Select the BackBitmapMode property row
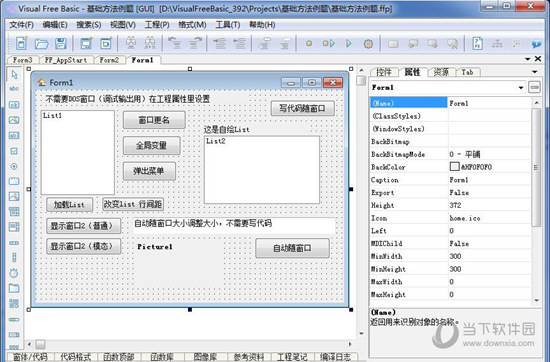 pos(450,154)
